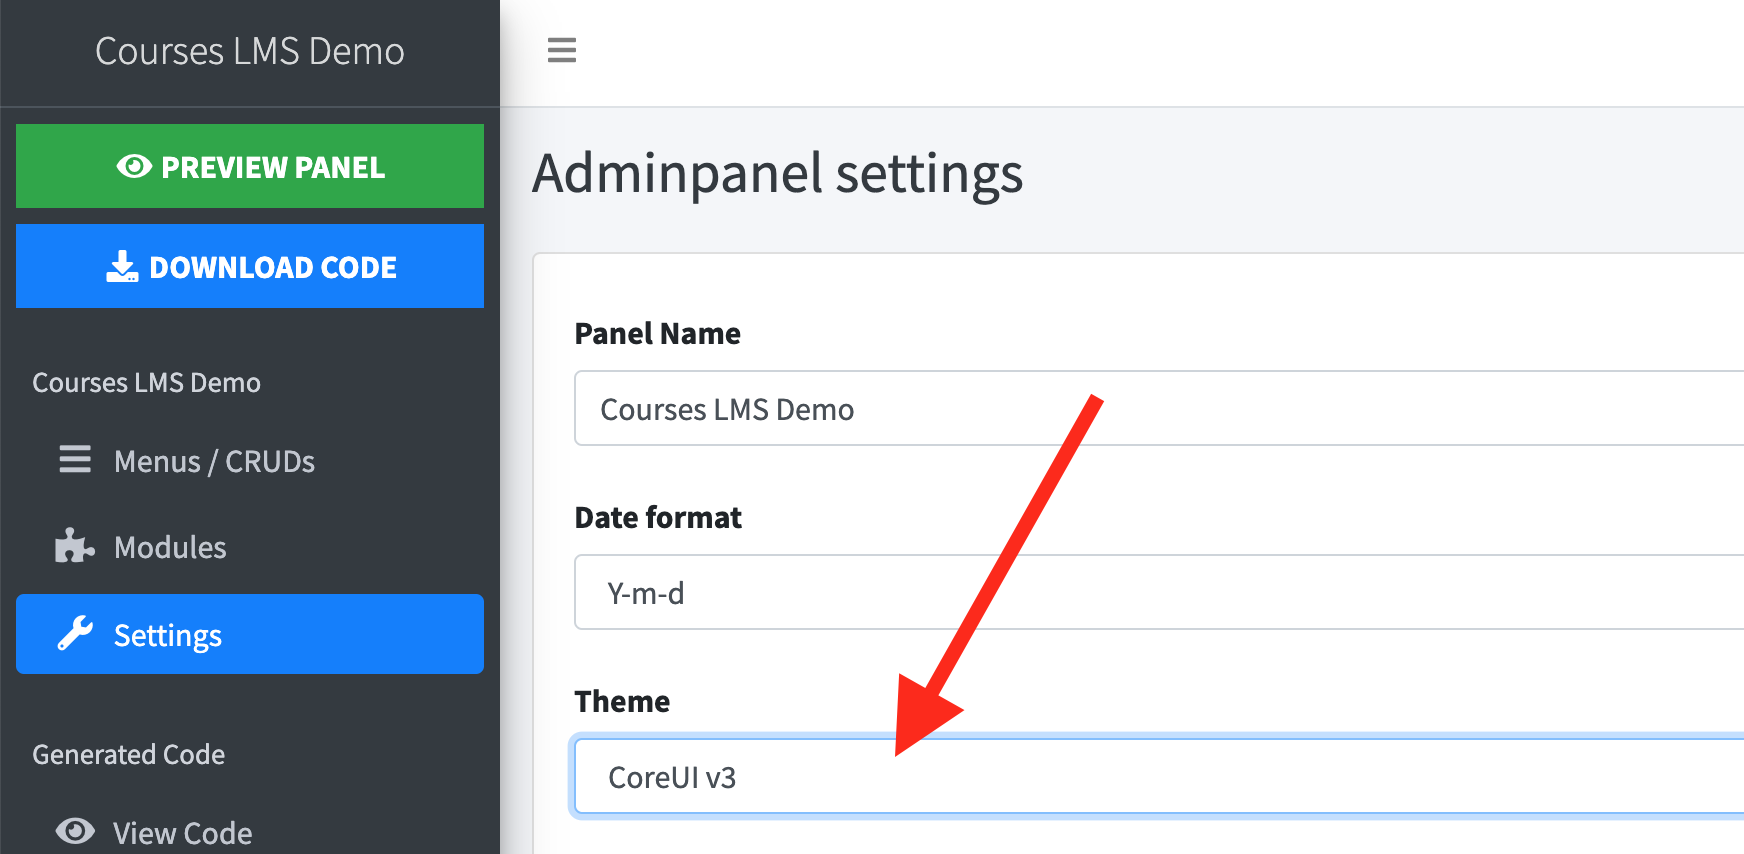Viewport: 1744px width, 854px height.
Task: Open View Code under Generated Code
Action: click(x=182, y=832)
